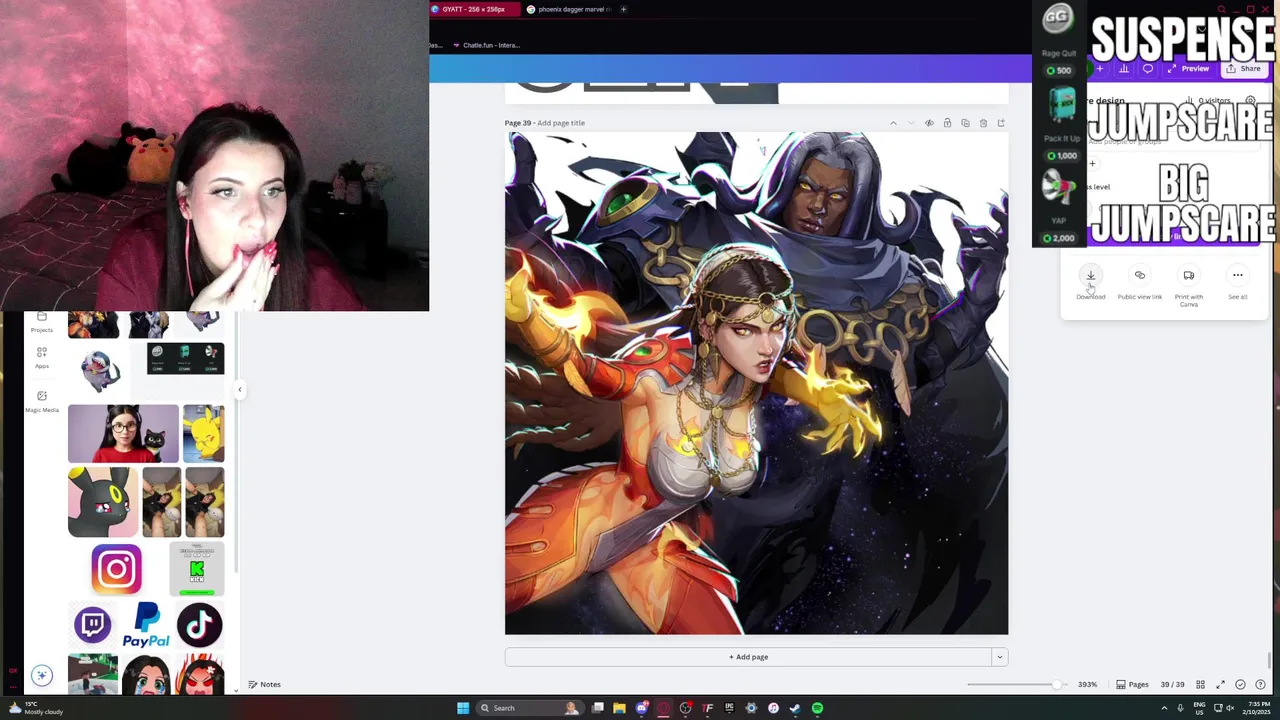Select the character artwork on page 39
Image resolution: width=1280 pixels, height=720 pixels.
[756, 383]
